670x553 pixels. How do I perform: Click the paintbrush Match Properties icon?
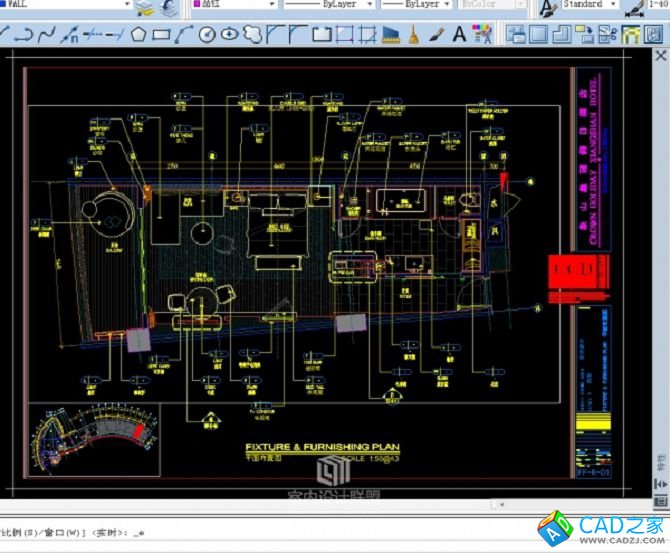(436, 35)
